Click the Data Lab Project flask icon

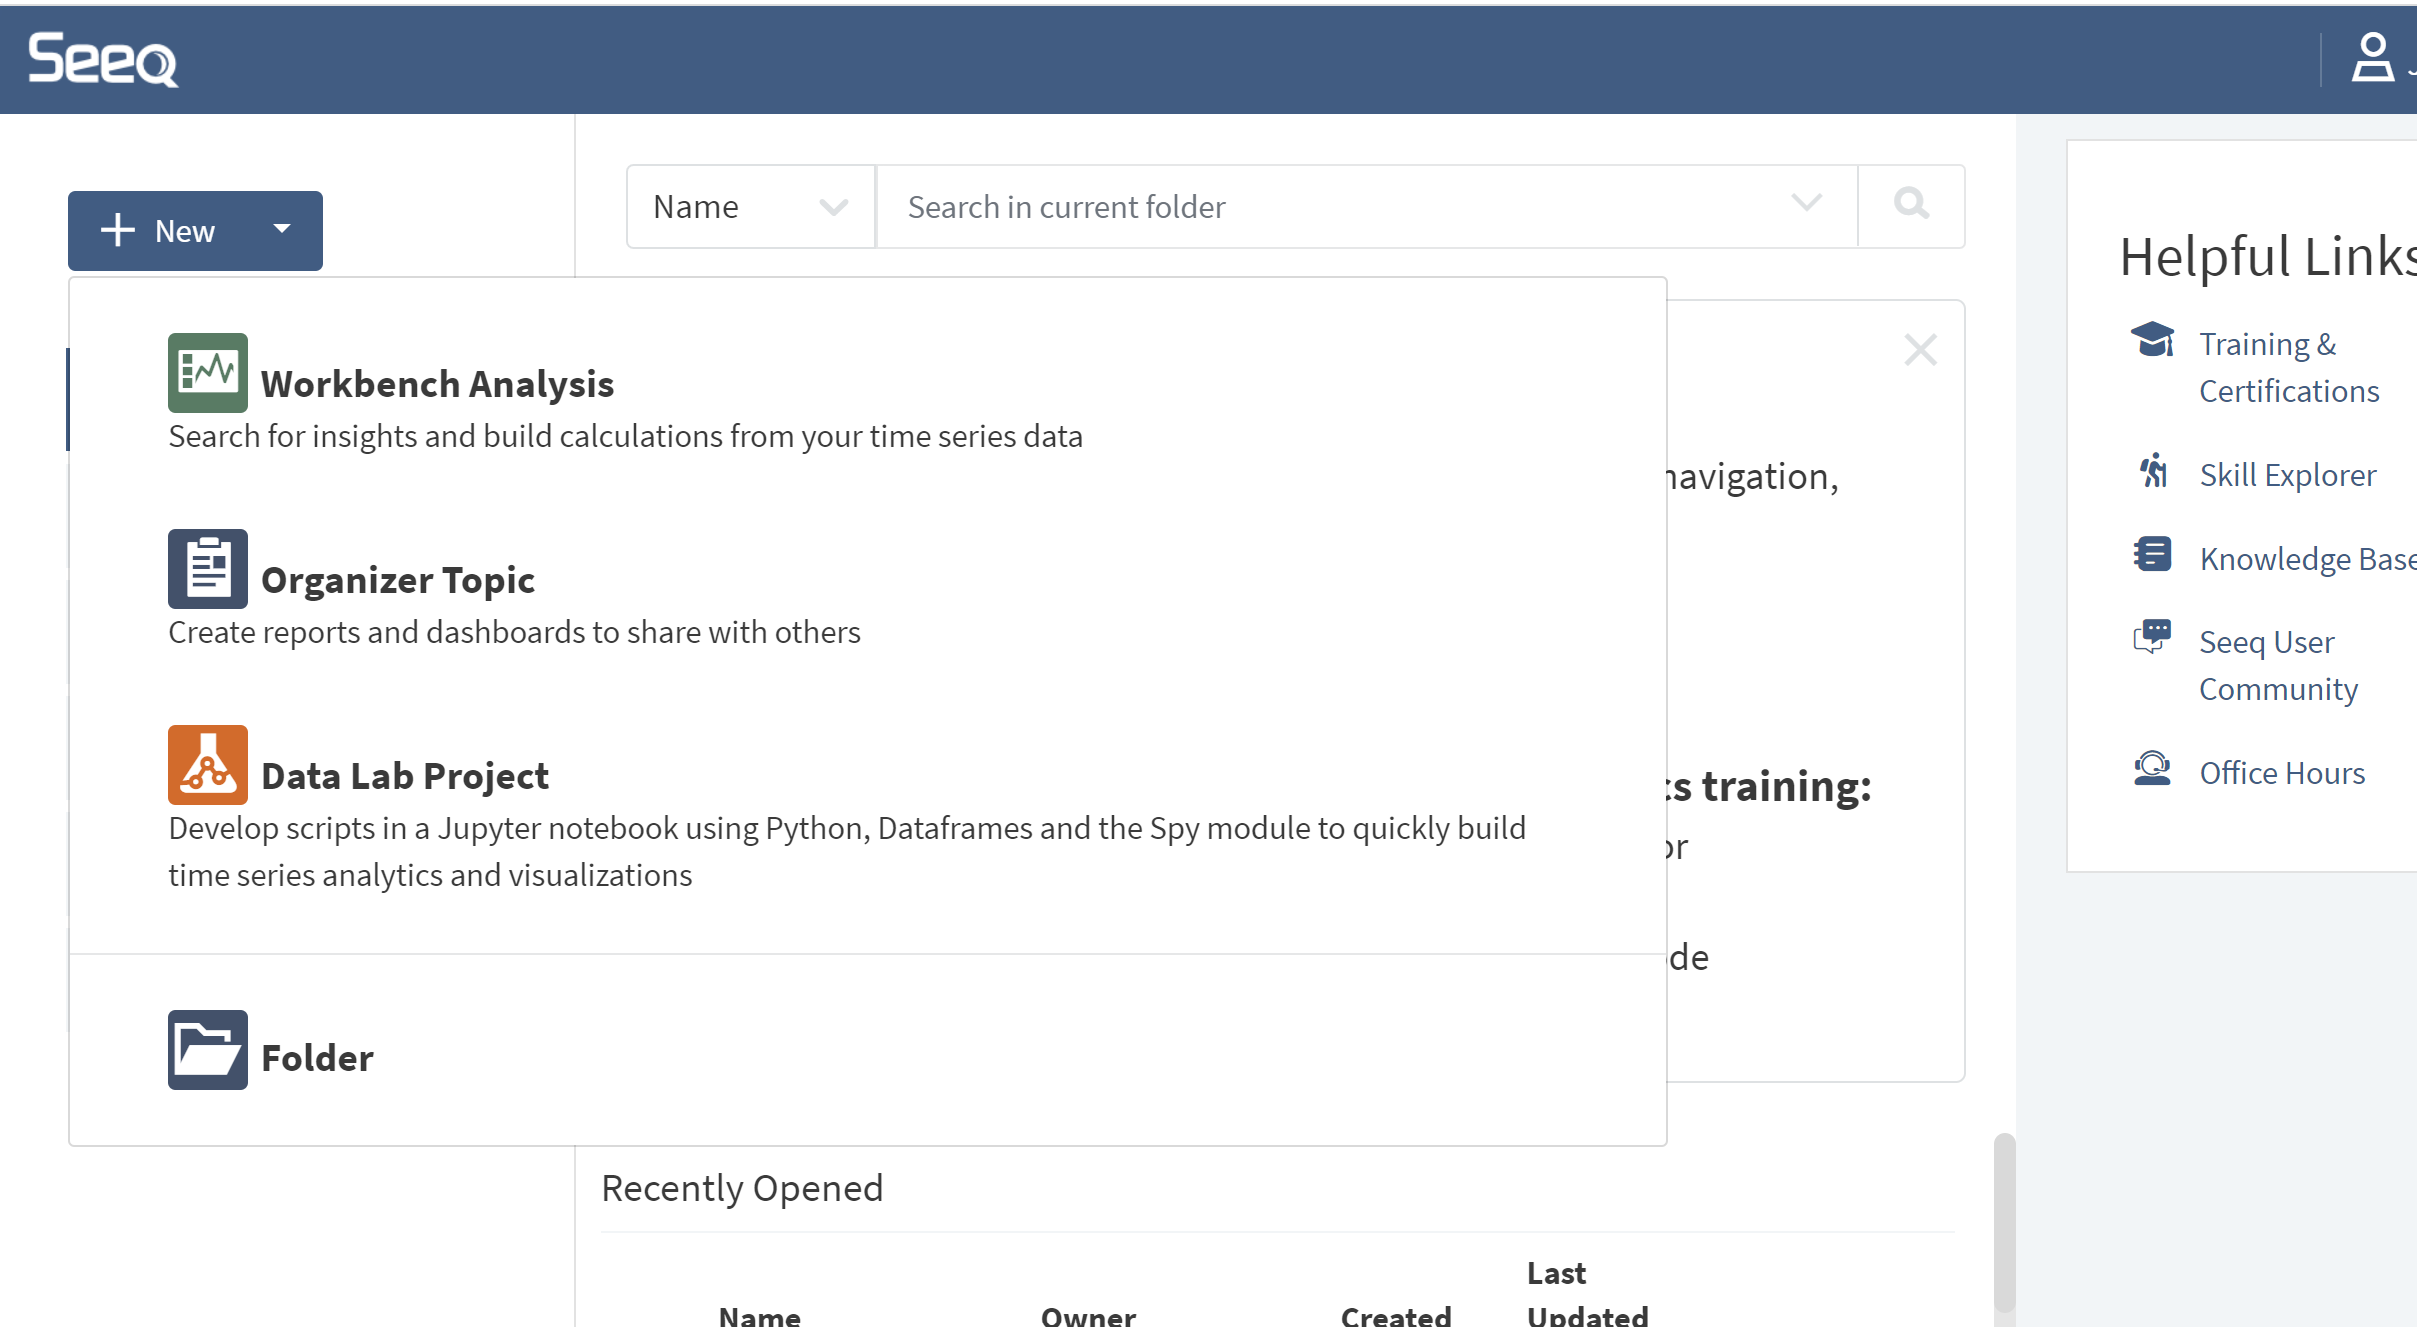[x=207, y=765]
